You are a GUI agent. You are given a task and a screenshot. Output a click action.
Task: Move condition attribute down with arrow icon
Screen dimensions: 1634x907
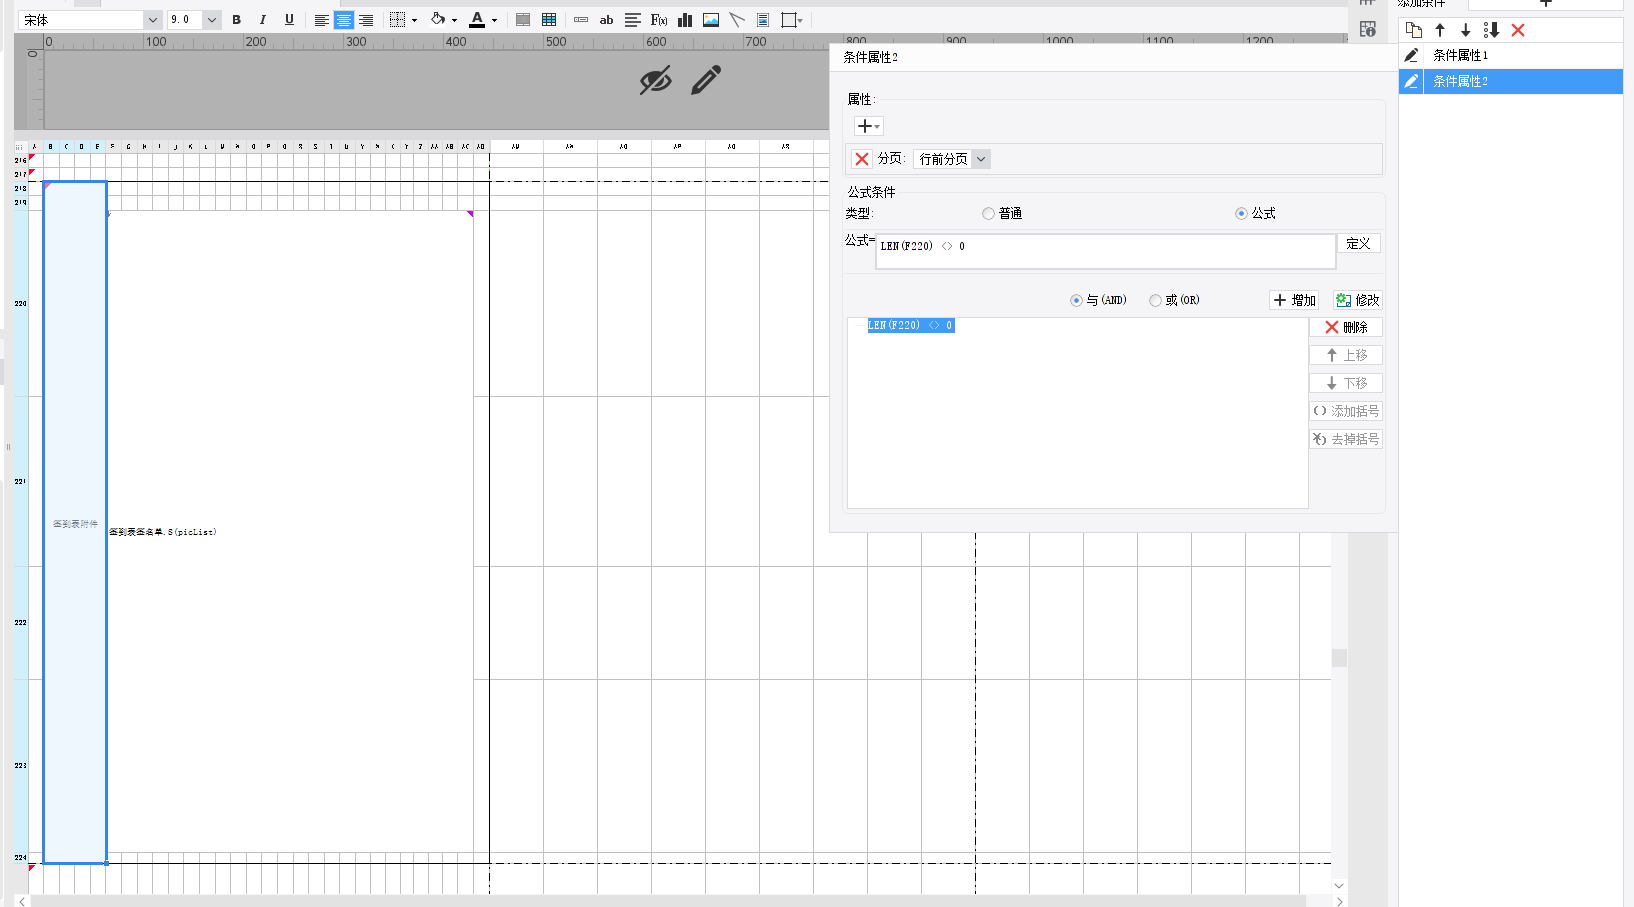[1466, 30]
